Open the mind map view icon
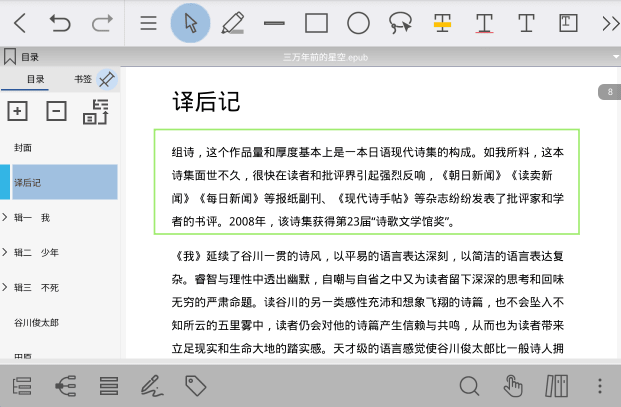 [x=65, y=386]
